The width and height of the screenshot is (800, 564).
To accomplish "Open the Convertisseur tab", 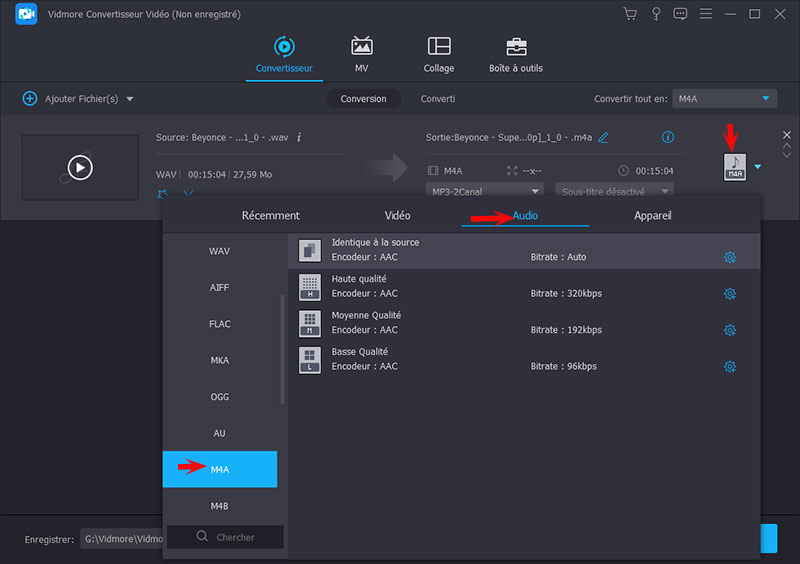I will click(284, 55).
